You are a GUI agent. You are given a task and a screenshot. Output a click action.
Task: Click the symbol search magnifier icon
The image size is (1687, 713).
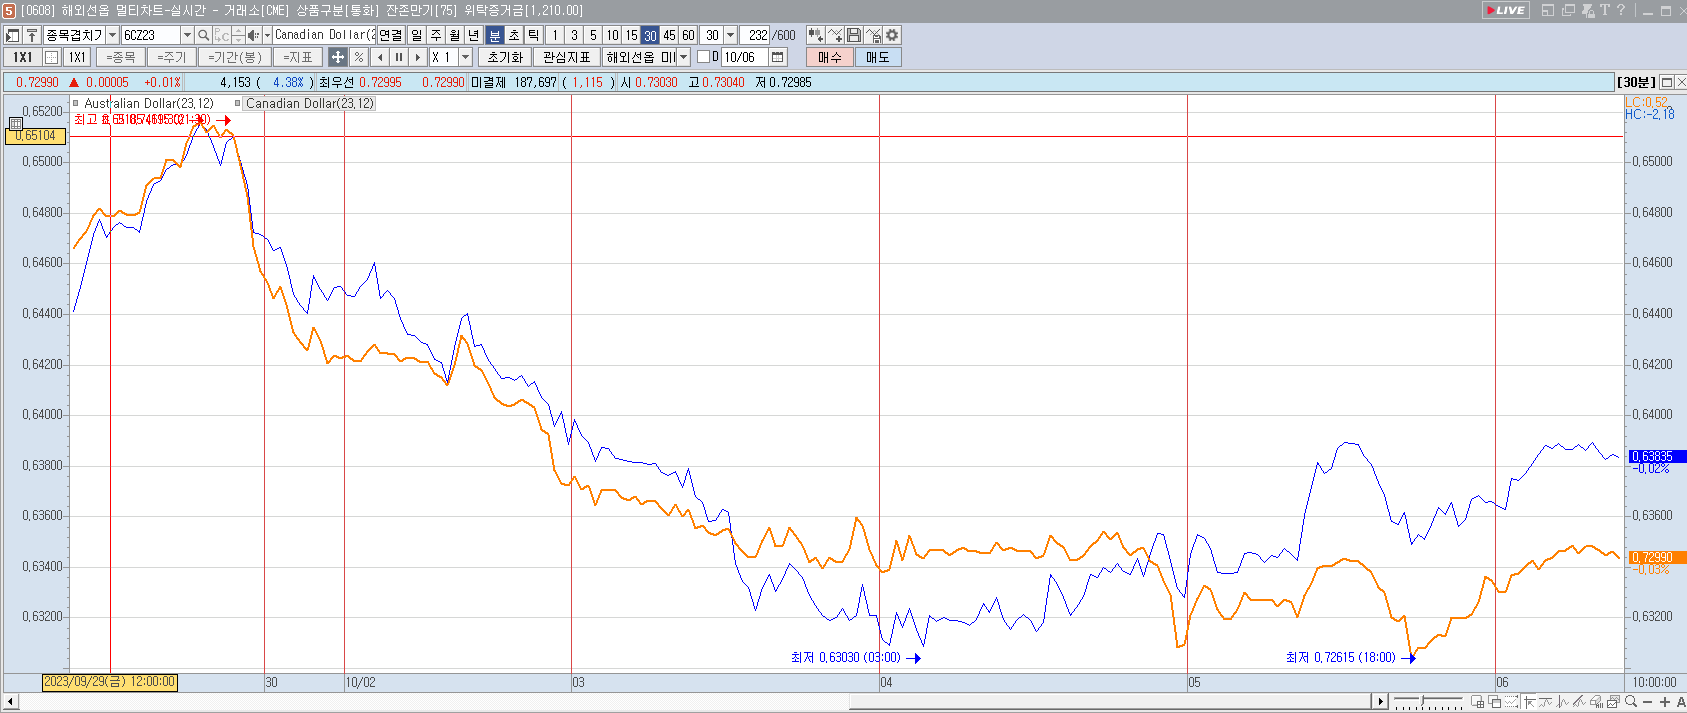coord(204,35)
